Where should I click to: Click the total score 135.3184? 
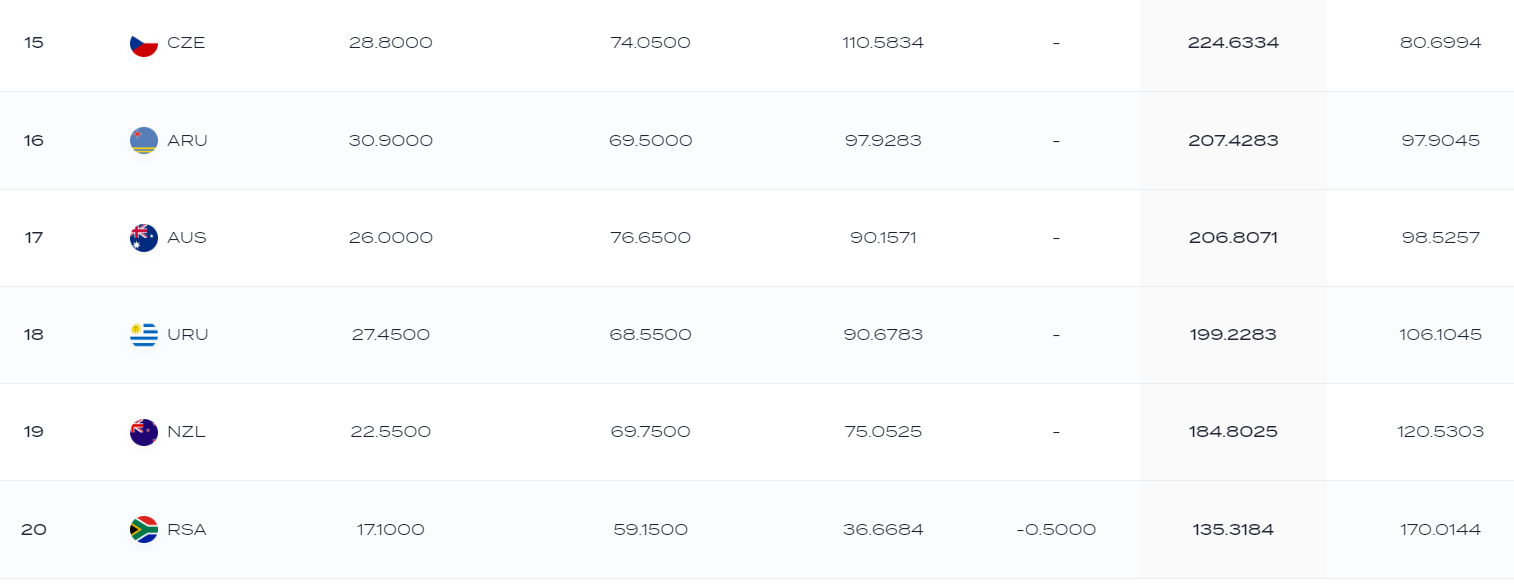click(x=1233, y=529)
